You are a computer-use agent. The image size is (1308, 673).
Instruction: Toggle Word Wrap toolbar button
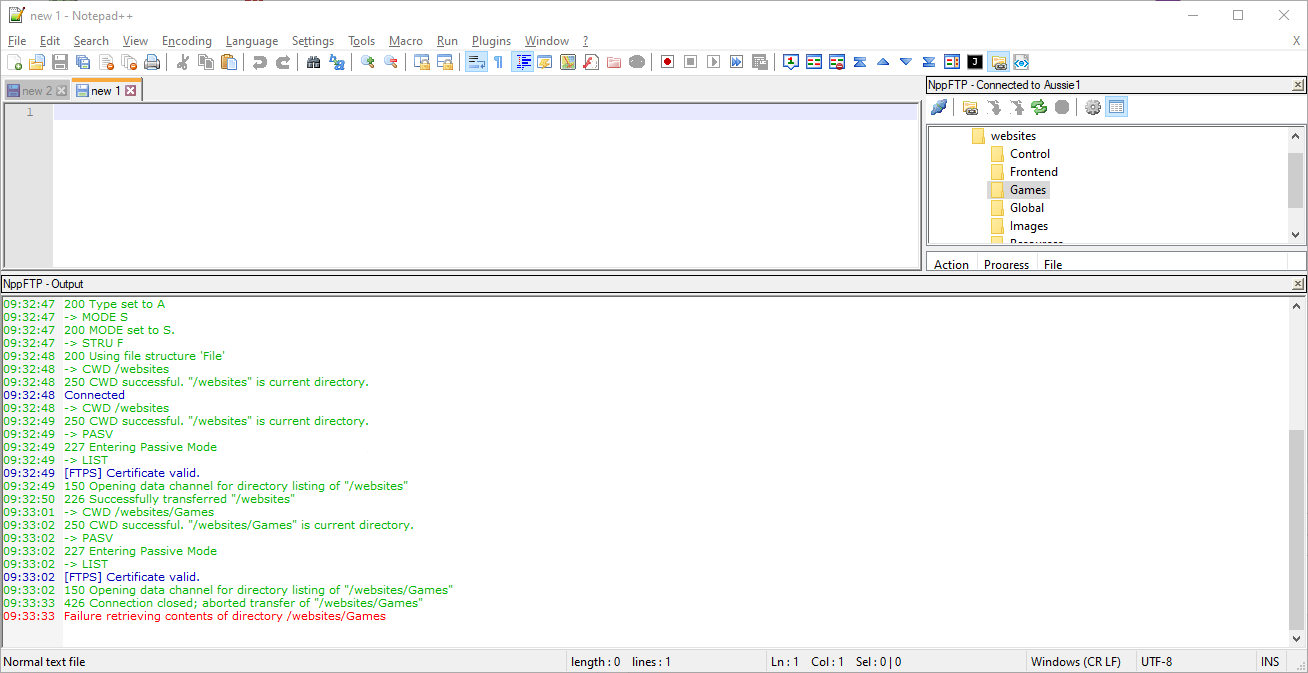pos(476,62)
